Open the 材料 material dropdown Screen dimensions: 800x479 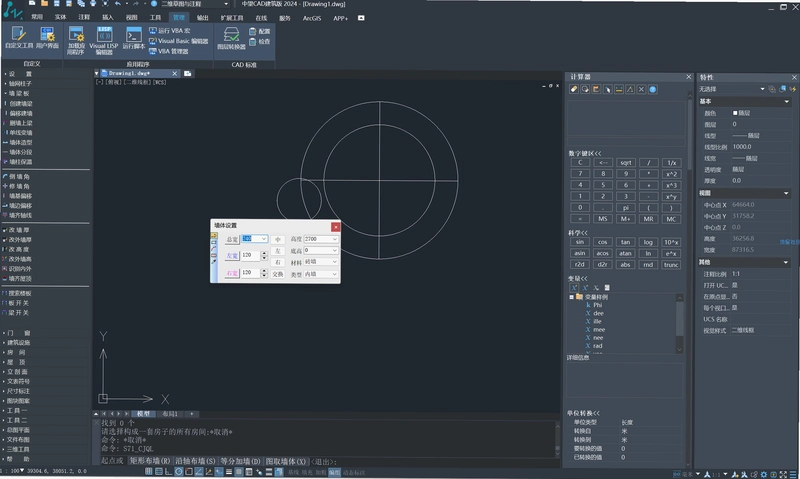pyautogui.click(x=335, y=262)
